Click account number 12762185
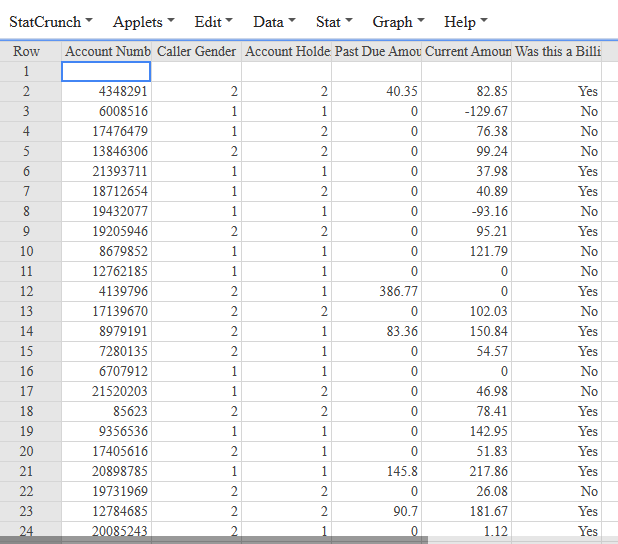The height and width of the screenshot is (544, 618). (x=106, y=272)
